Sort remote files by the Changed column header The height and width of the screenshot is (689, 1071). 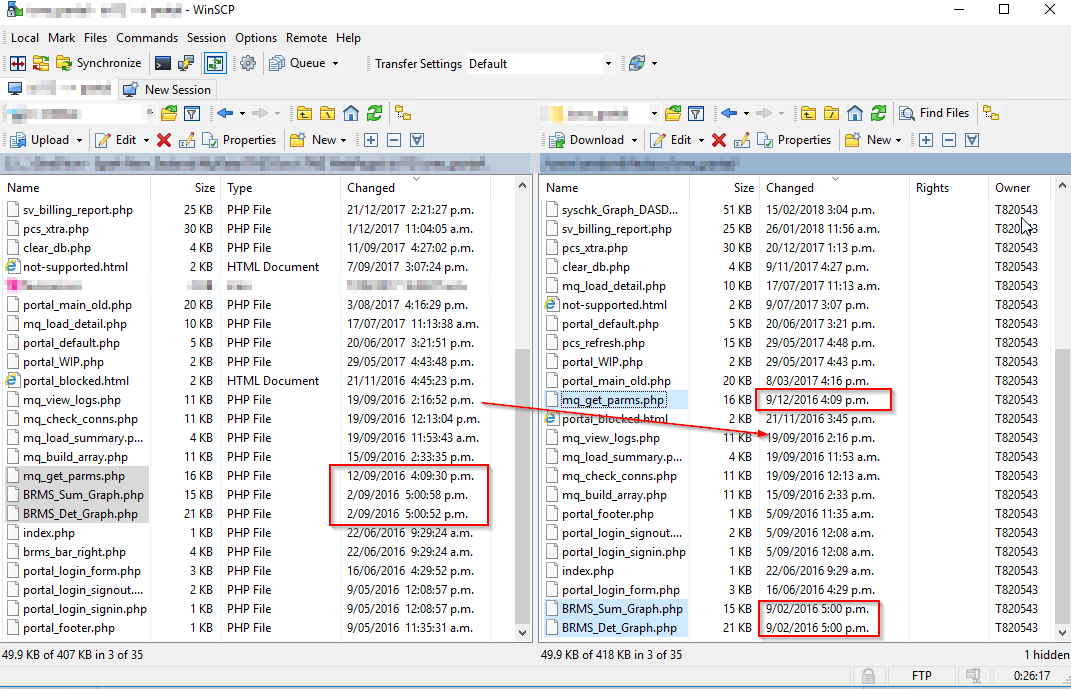[790, 187]
